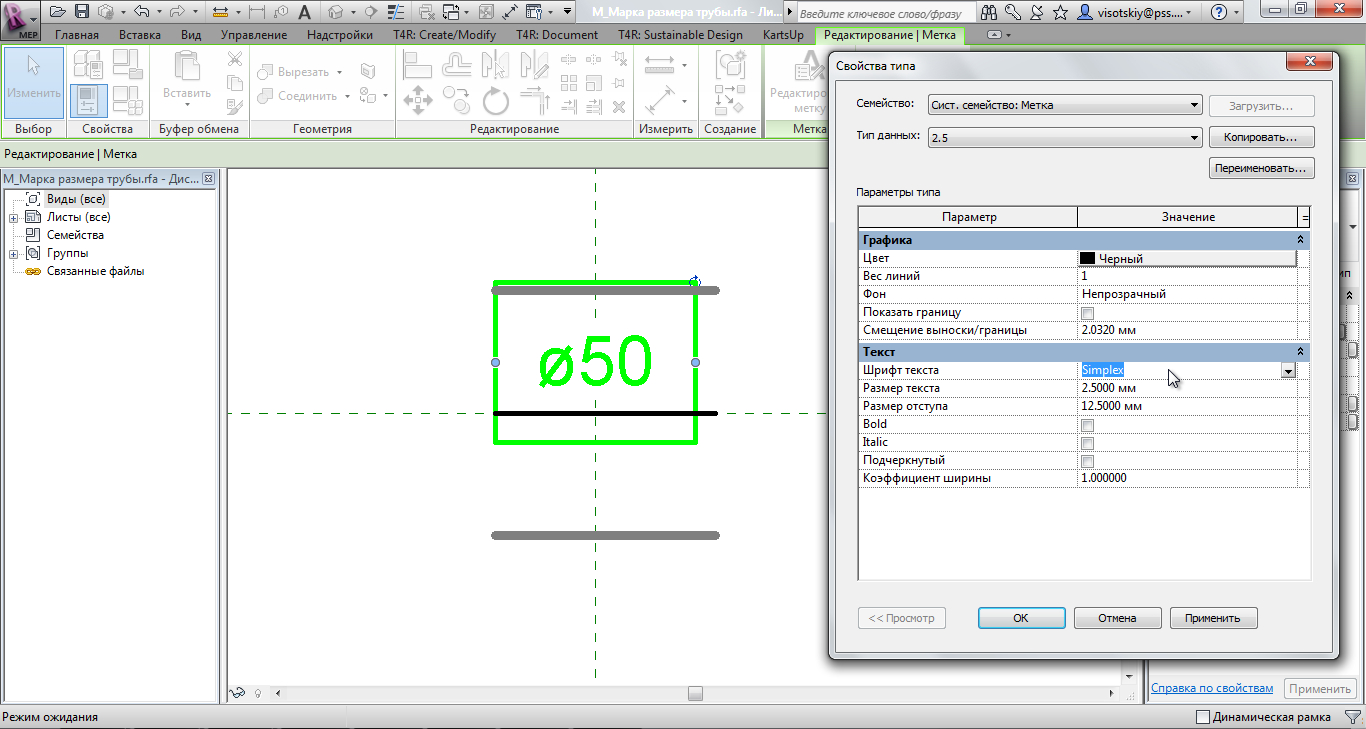Click the 'Применить' button in the dialog
The image size is (1366, 729).
tap(1213, 618)
